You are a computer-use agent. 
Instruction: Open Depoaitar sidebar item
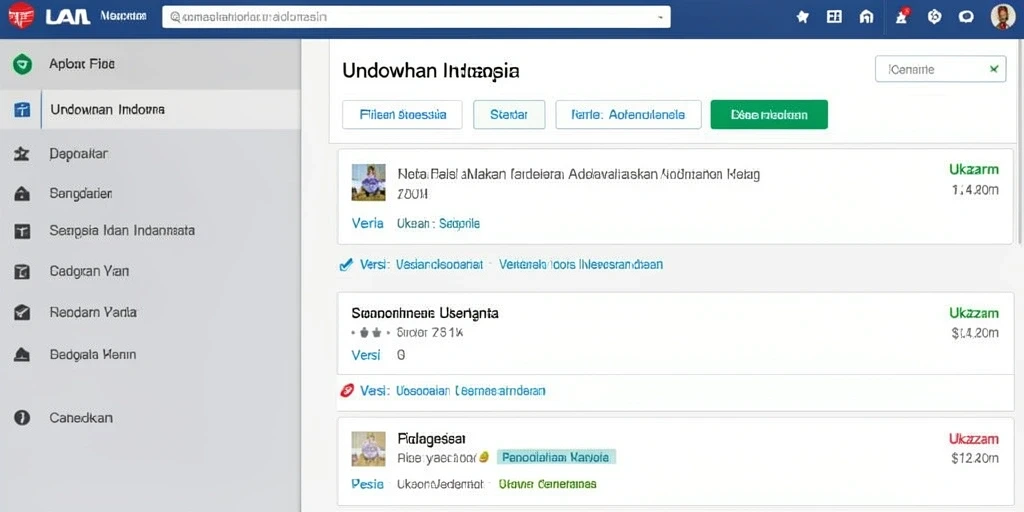(x=150, y=154)
